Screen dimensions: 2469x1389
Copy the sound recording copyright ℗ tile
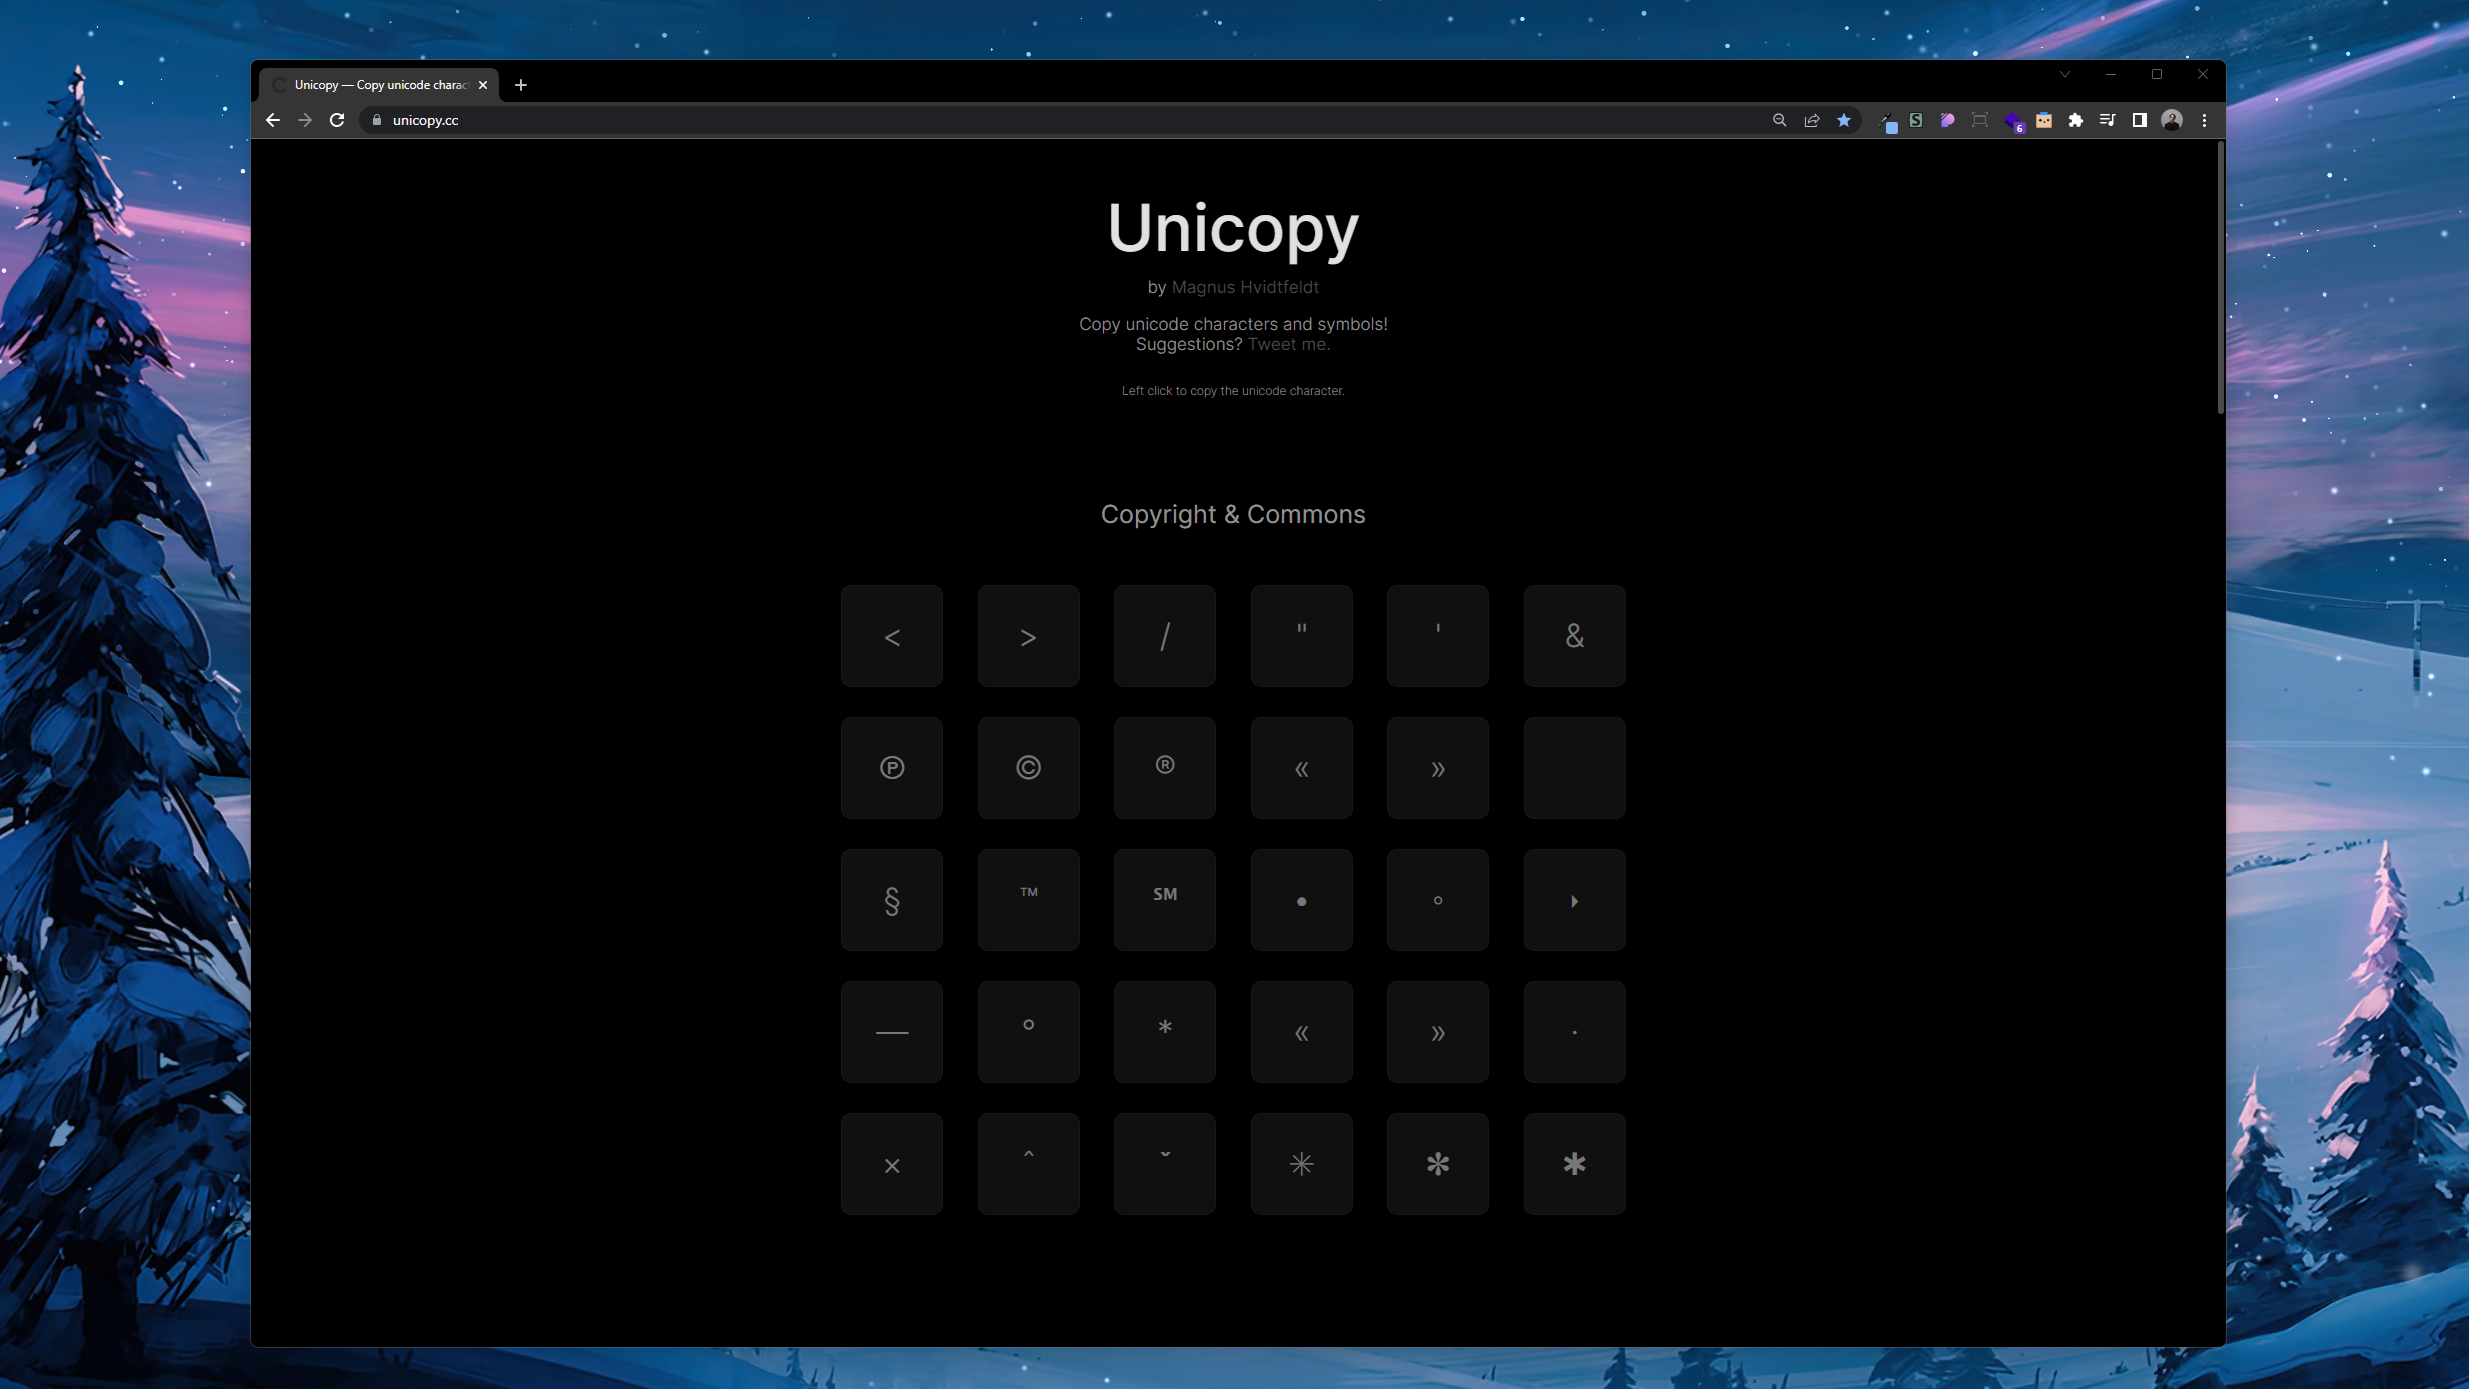click(x=891, y=768)
